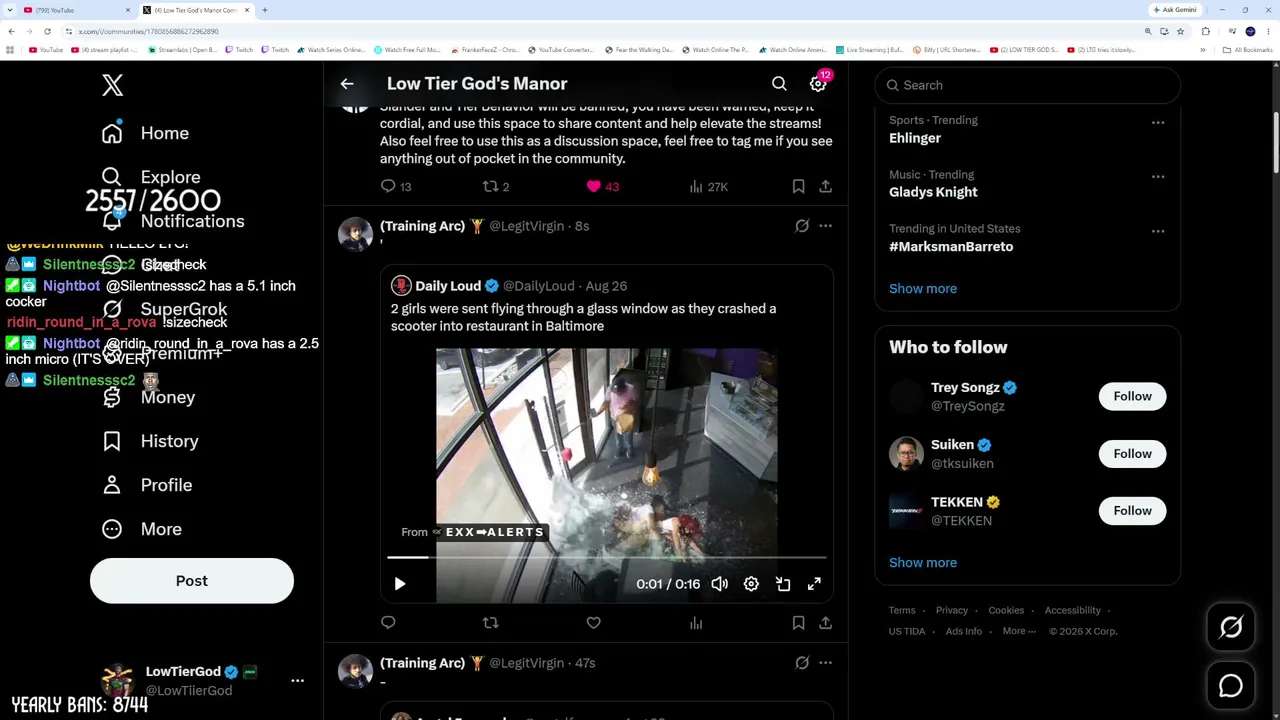Open more options on LegitVirgin 47s post

pos(825,663)
